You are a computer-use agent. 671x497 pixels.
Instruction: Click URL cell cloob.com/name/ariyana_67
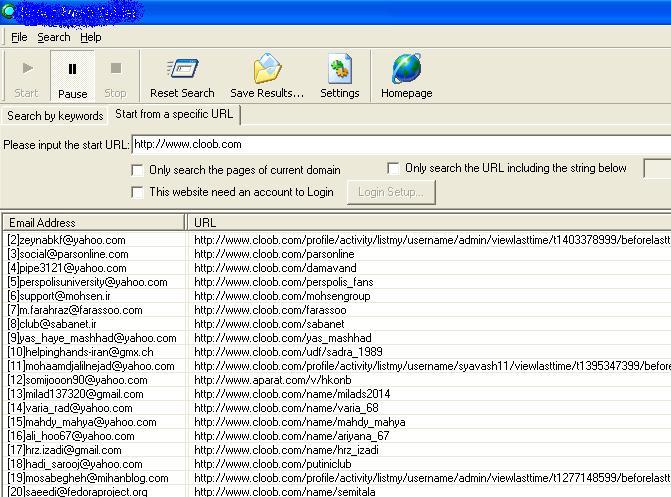click(x=292, y=436)
